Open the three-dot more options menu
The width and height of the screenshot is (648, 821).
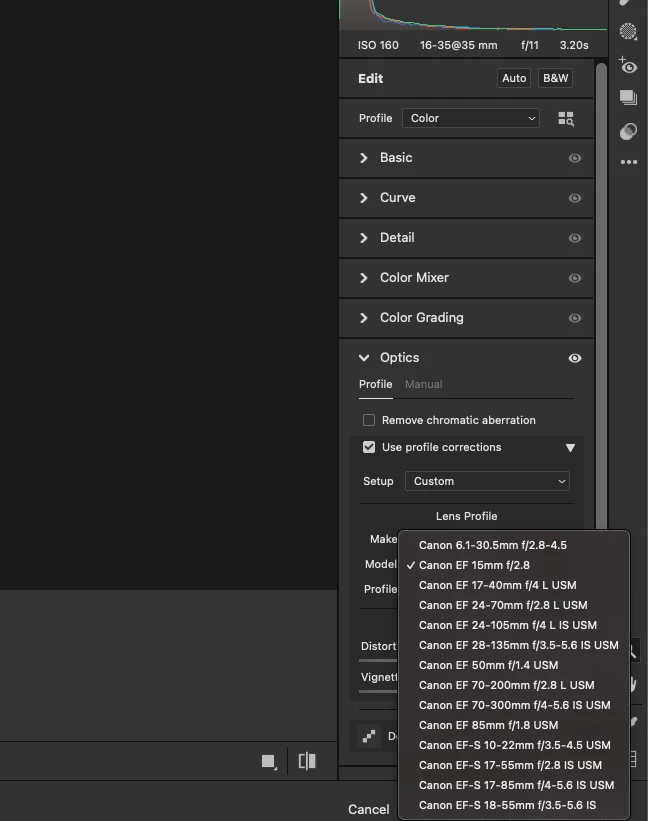629,162
